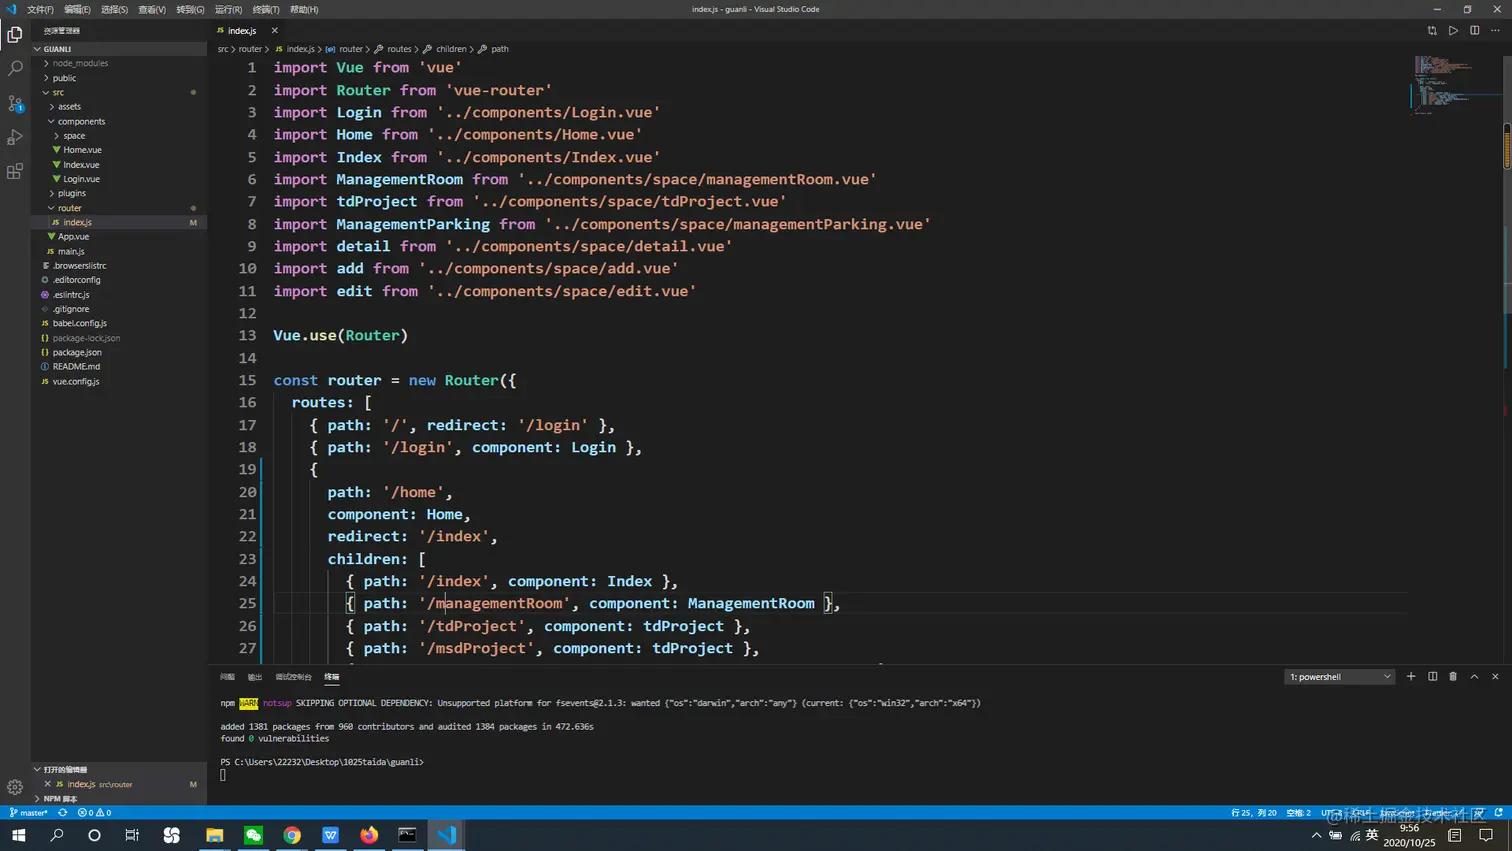Kill terminal with the trash icon
1512x851 pixels.
pos(1453,677)
